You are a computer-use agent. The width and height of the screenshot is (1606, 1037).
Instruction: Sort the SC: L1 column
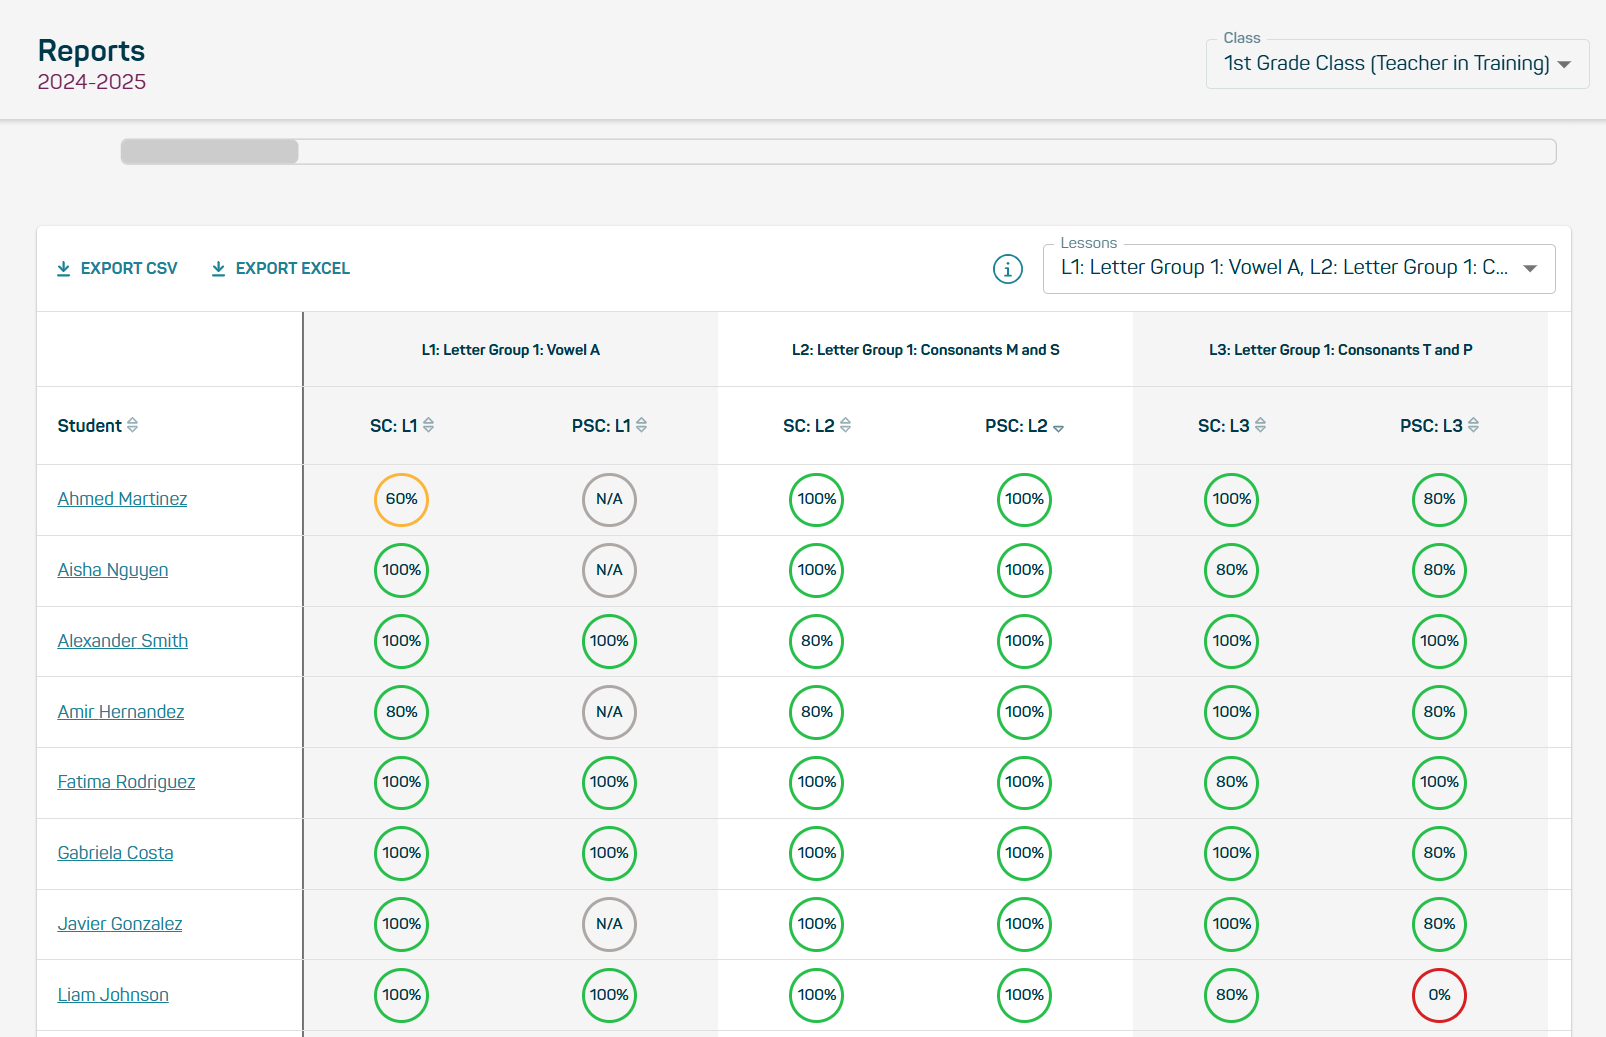[x=428, y=425]
